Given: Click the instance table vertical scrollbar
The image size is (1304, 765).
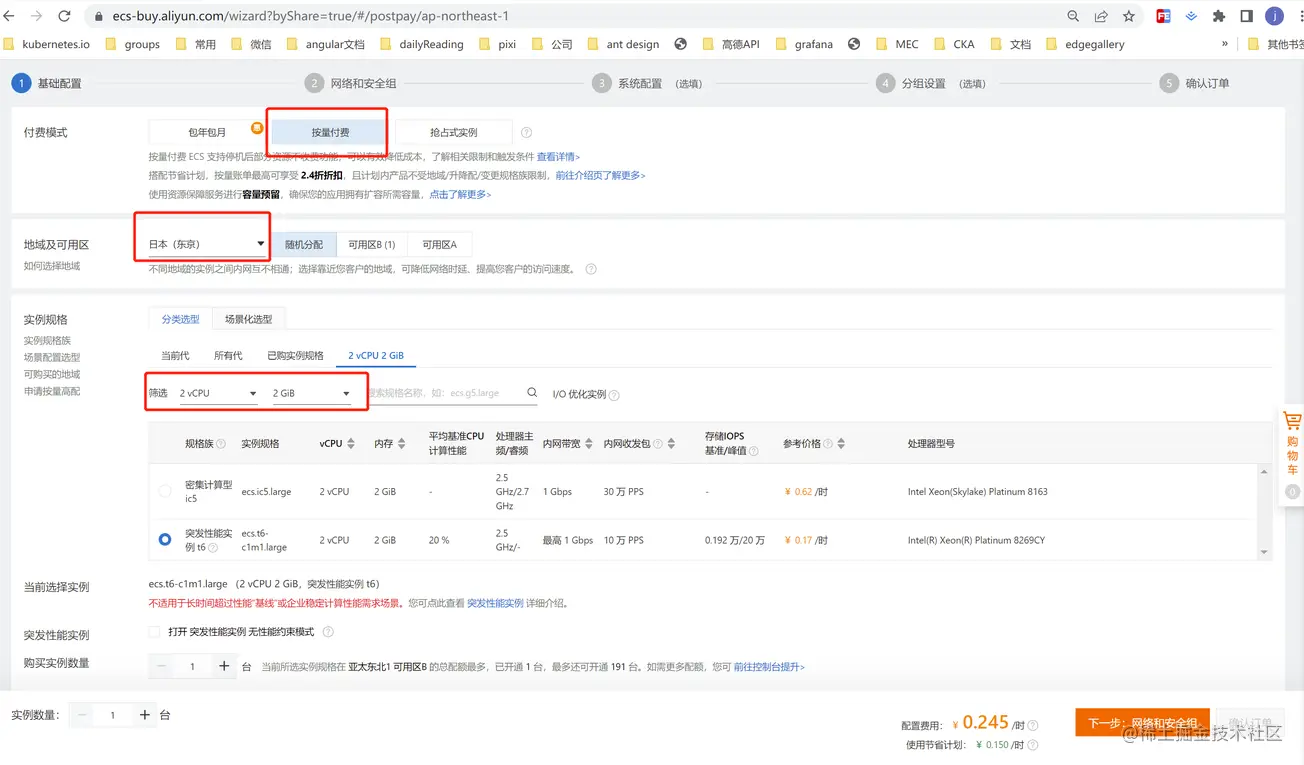Looking at the screenshot, I should point(1264,512).
